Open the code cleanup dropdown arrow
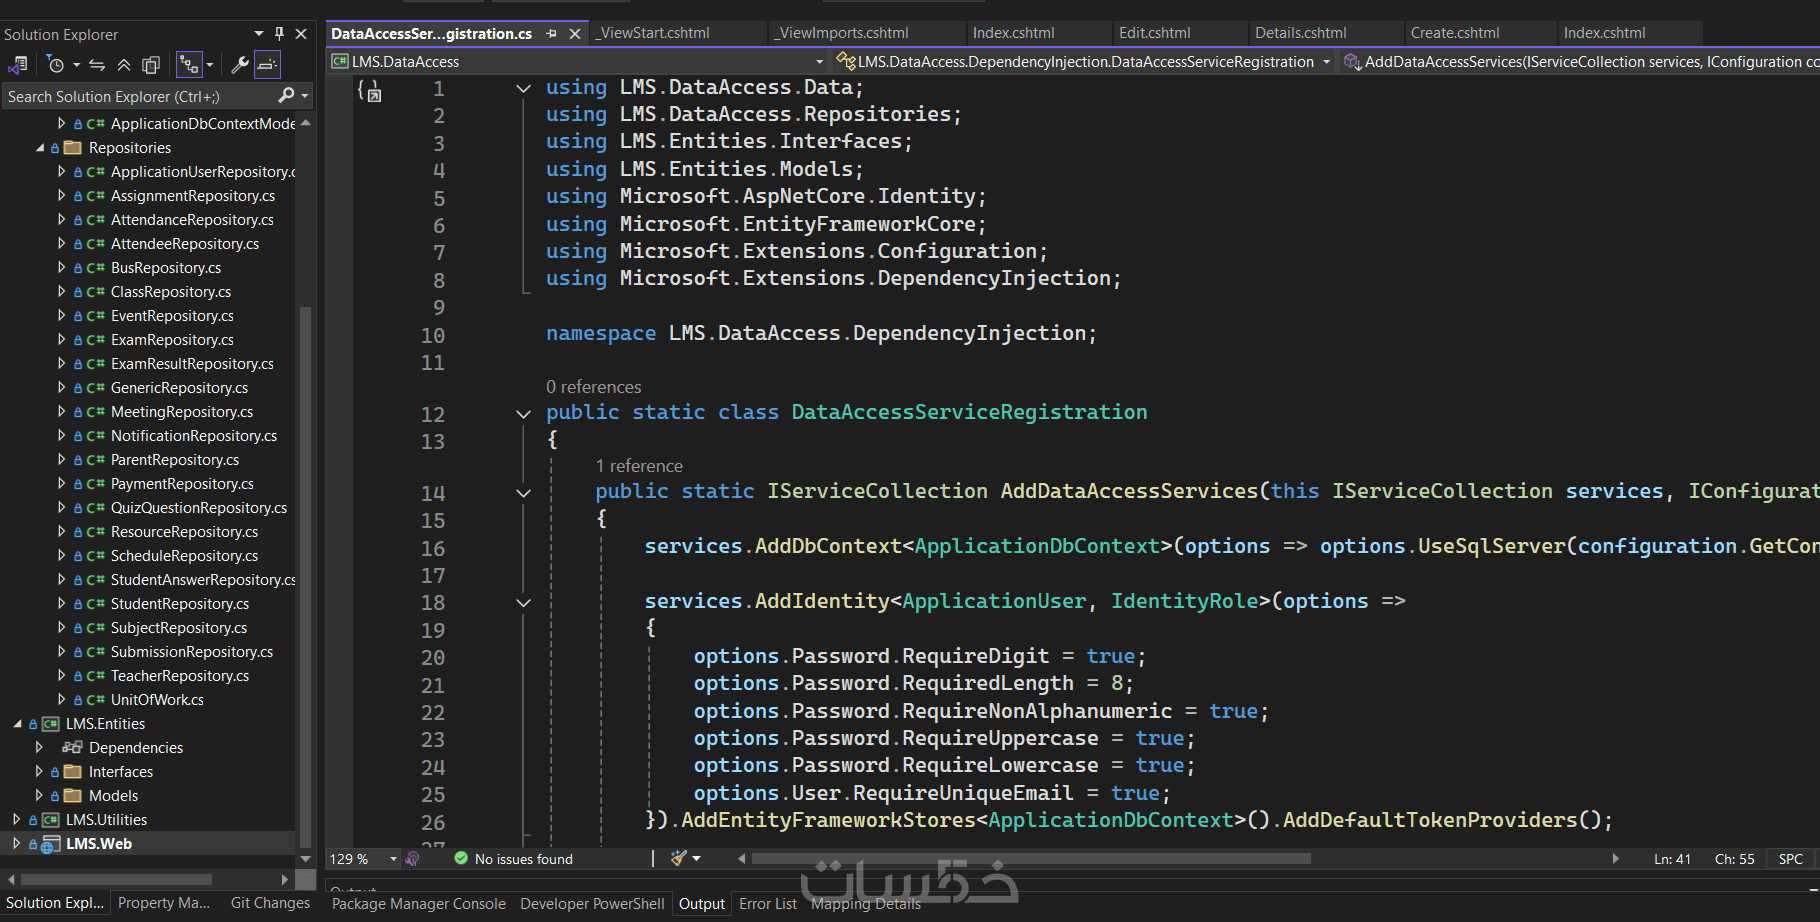 point(696,858)
